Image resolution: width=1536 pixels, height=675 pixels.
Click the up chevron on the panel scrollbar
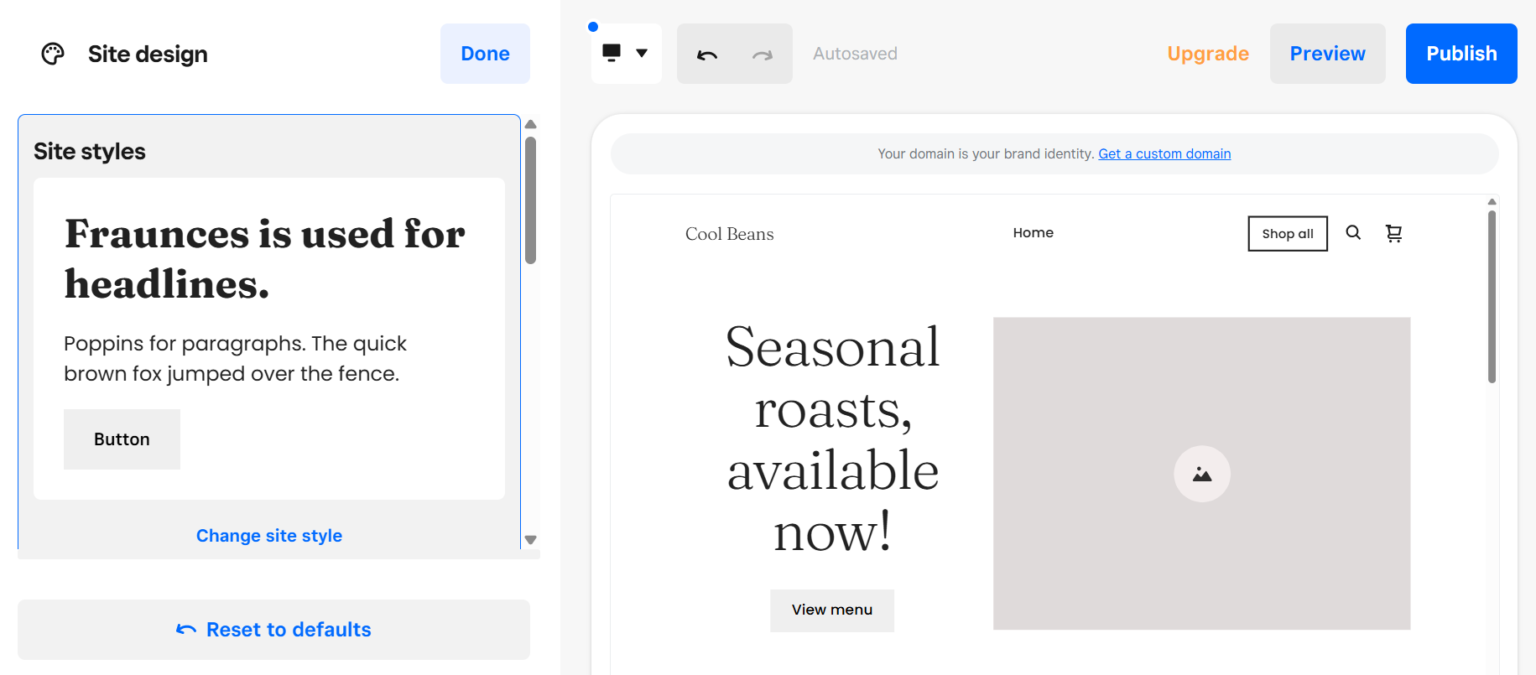coord(530,123)
